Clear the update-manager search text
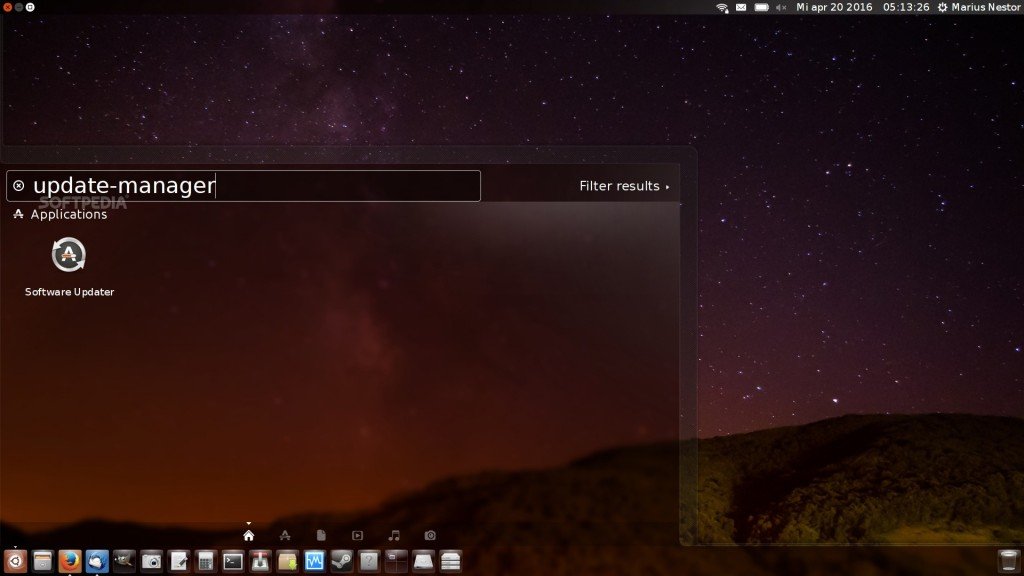This screenshot has height=576, width=1024. click(x=19, y=186)
